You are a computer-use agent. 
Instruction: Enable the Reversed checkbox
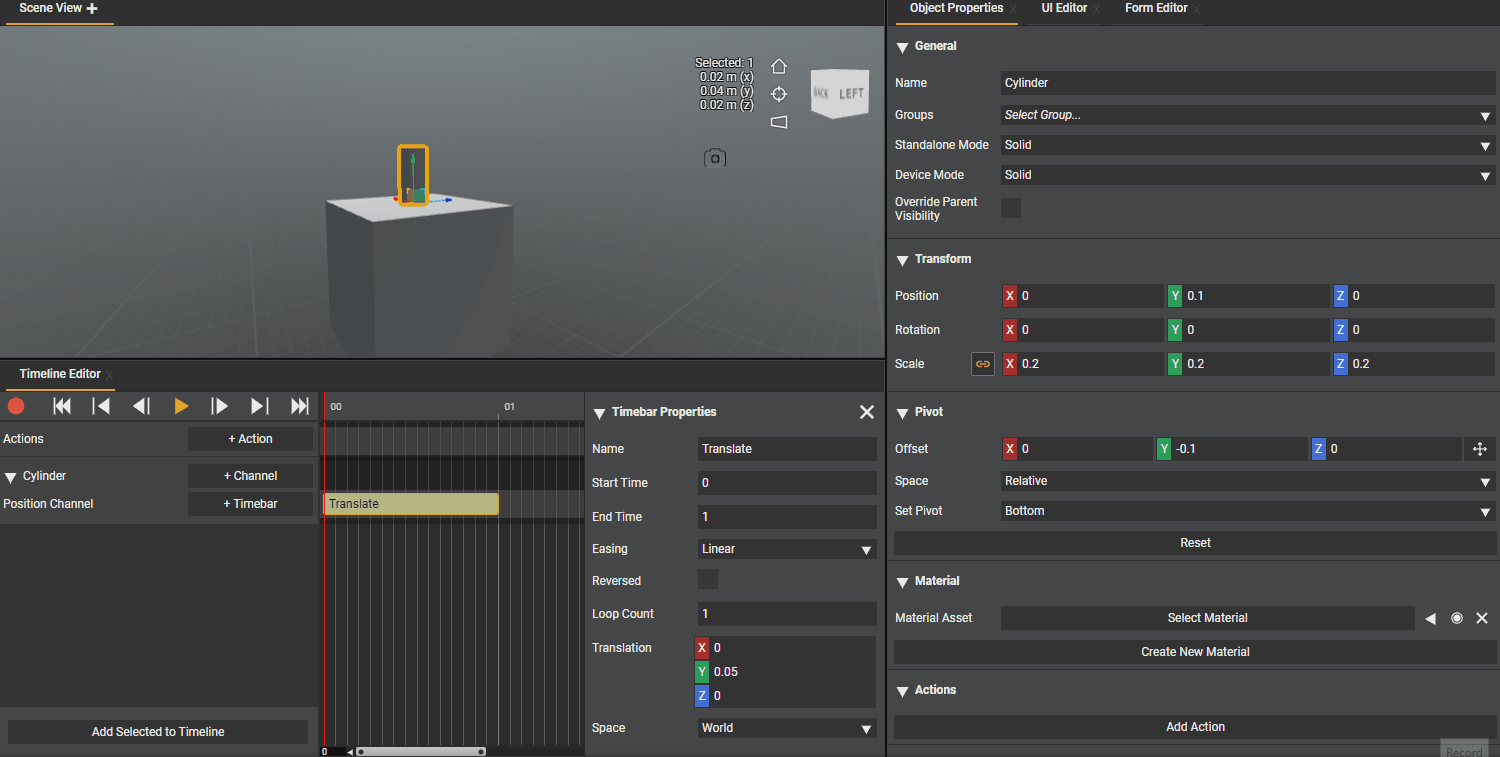click(x=708, y=580)
